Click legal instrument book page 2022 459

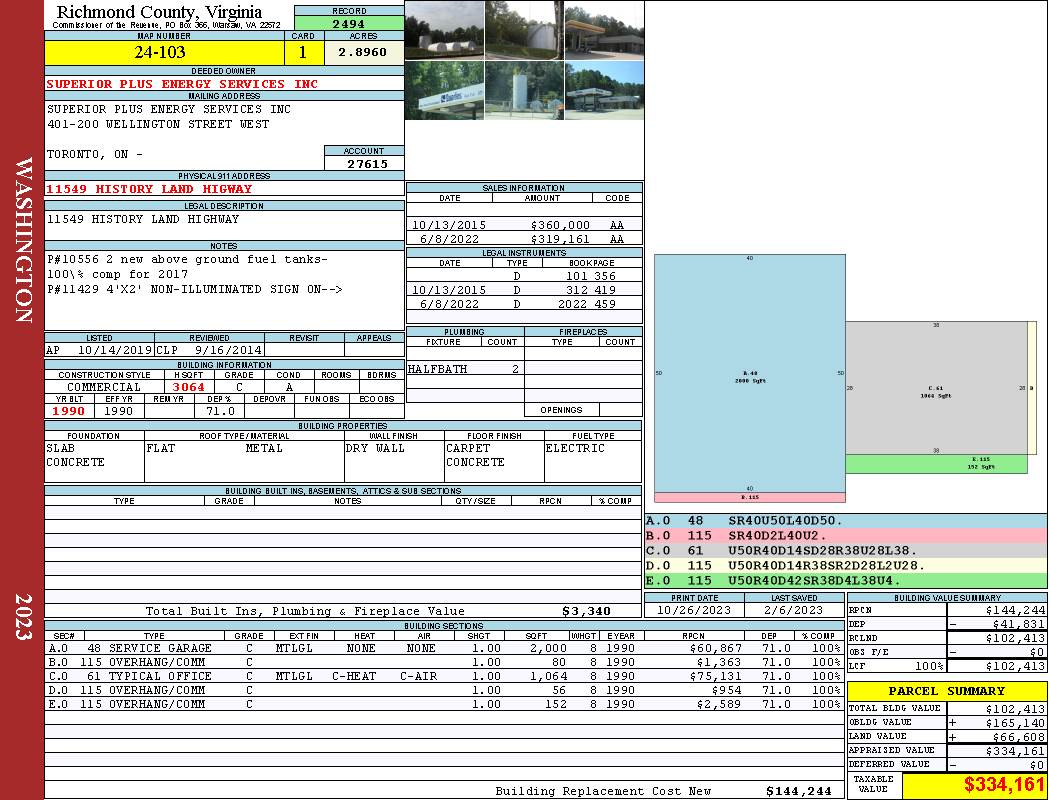[x=587, y=304]
